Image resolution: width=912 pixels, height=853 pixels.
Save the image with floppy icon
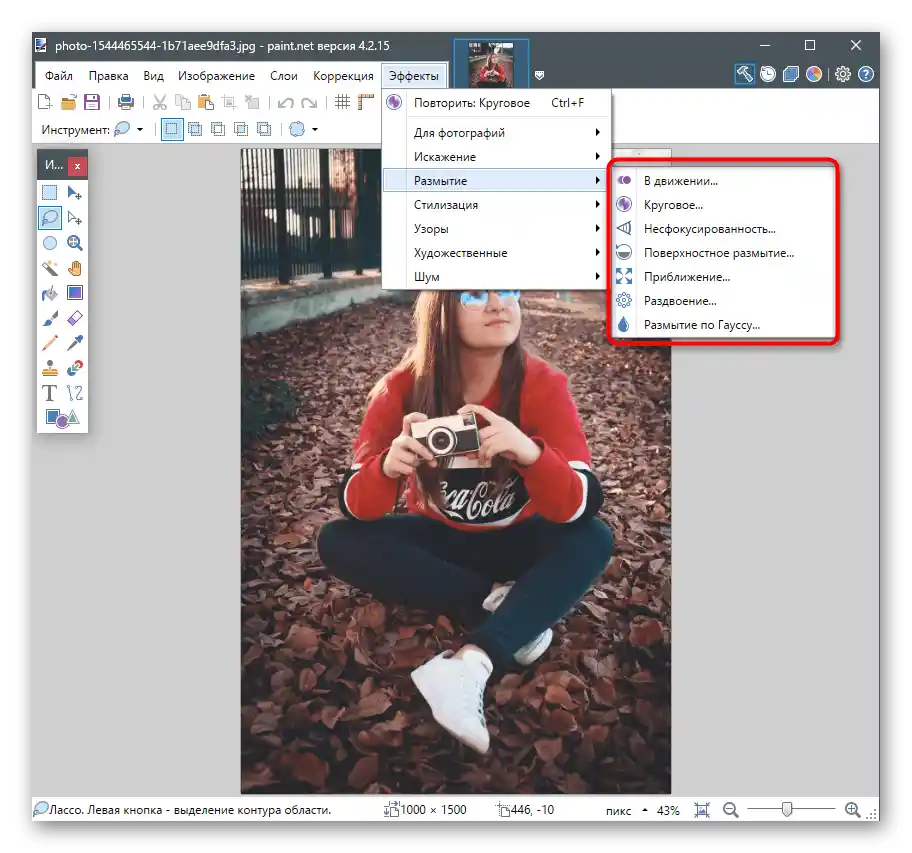(92, 102)
